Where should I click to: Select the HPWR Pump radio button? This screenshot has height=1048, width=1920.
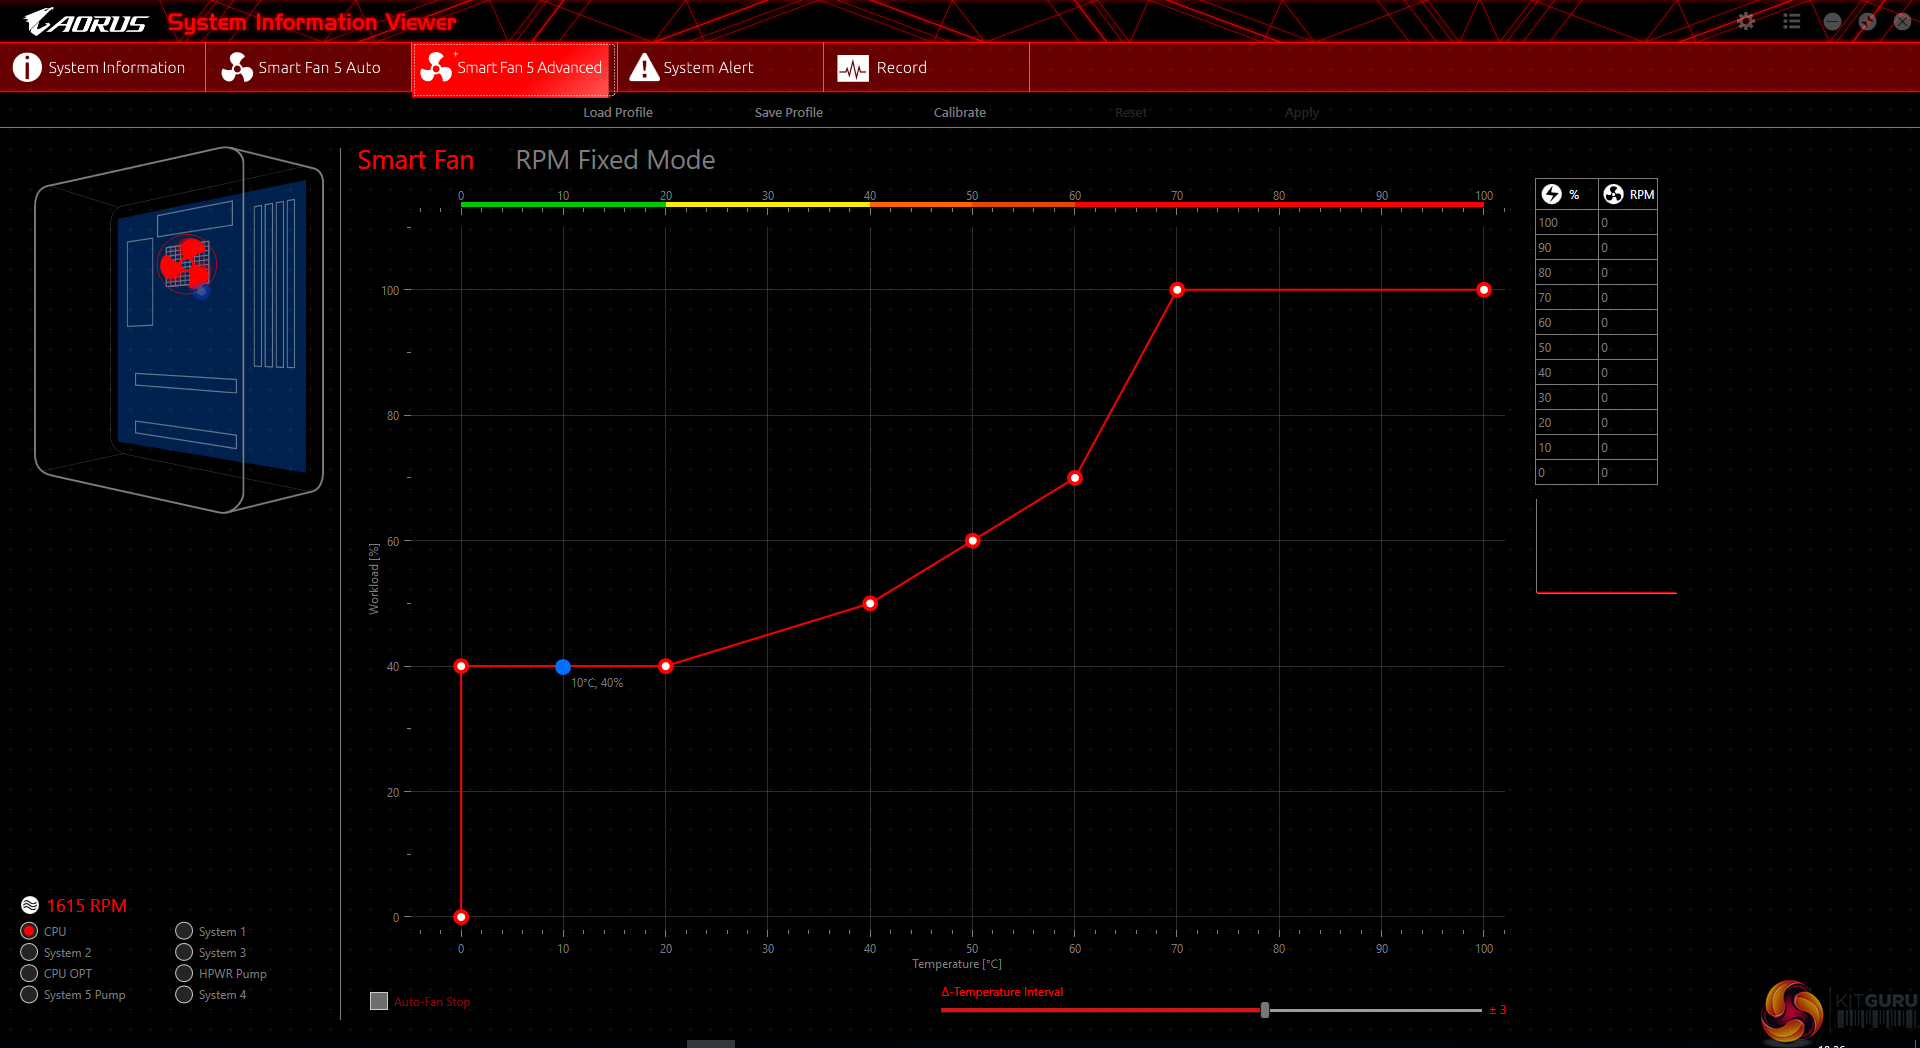pos(184,973)
